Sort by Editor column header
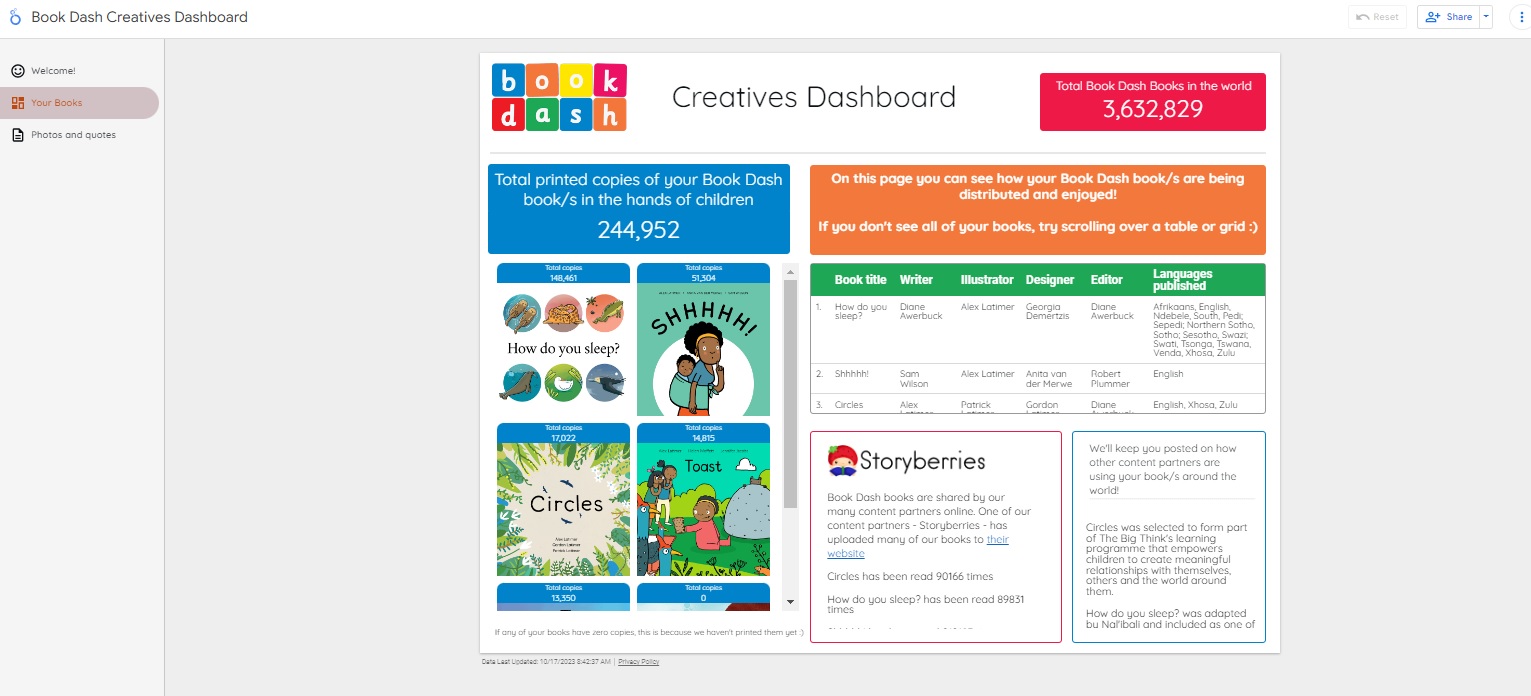This screenshot has height=696, width=1531. [1107, 280]
